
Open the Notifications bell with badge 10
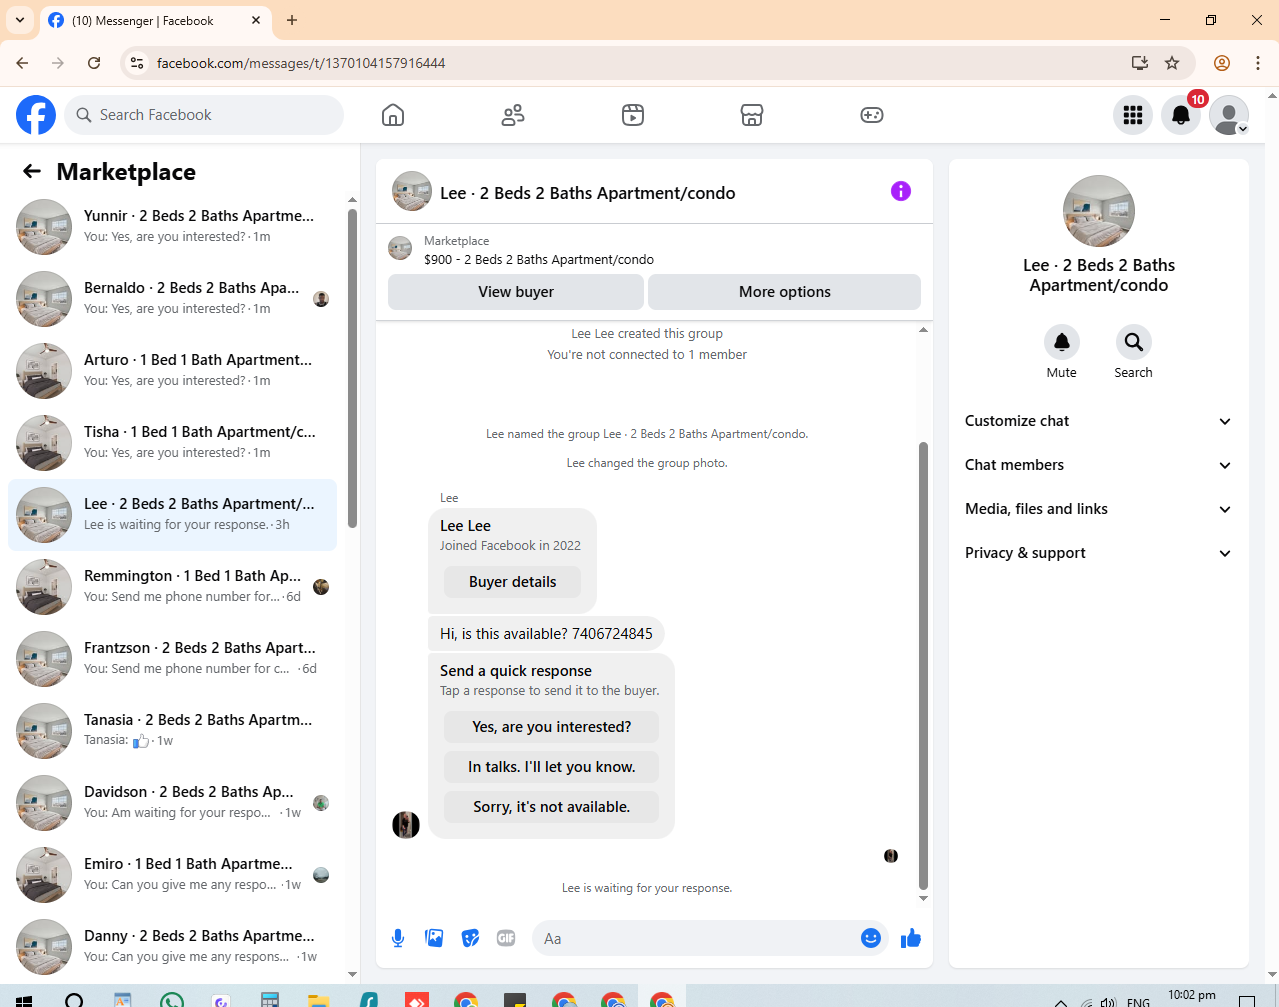(x=1181, y=115)
